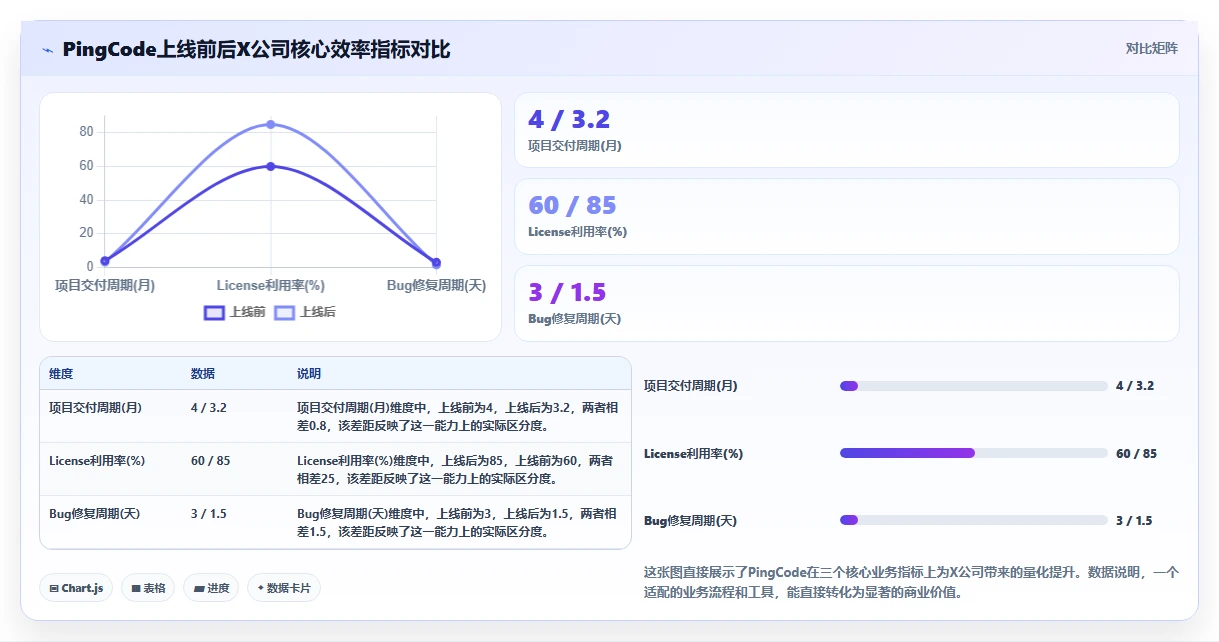
Task: Select the 4 / 3.2 project delivery card
Action: 847,130
